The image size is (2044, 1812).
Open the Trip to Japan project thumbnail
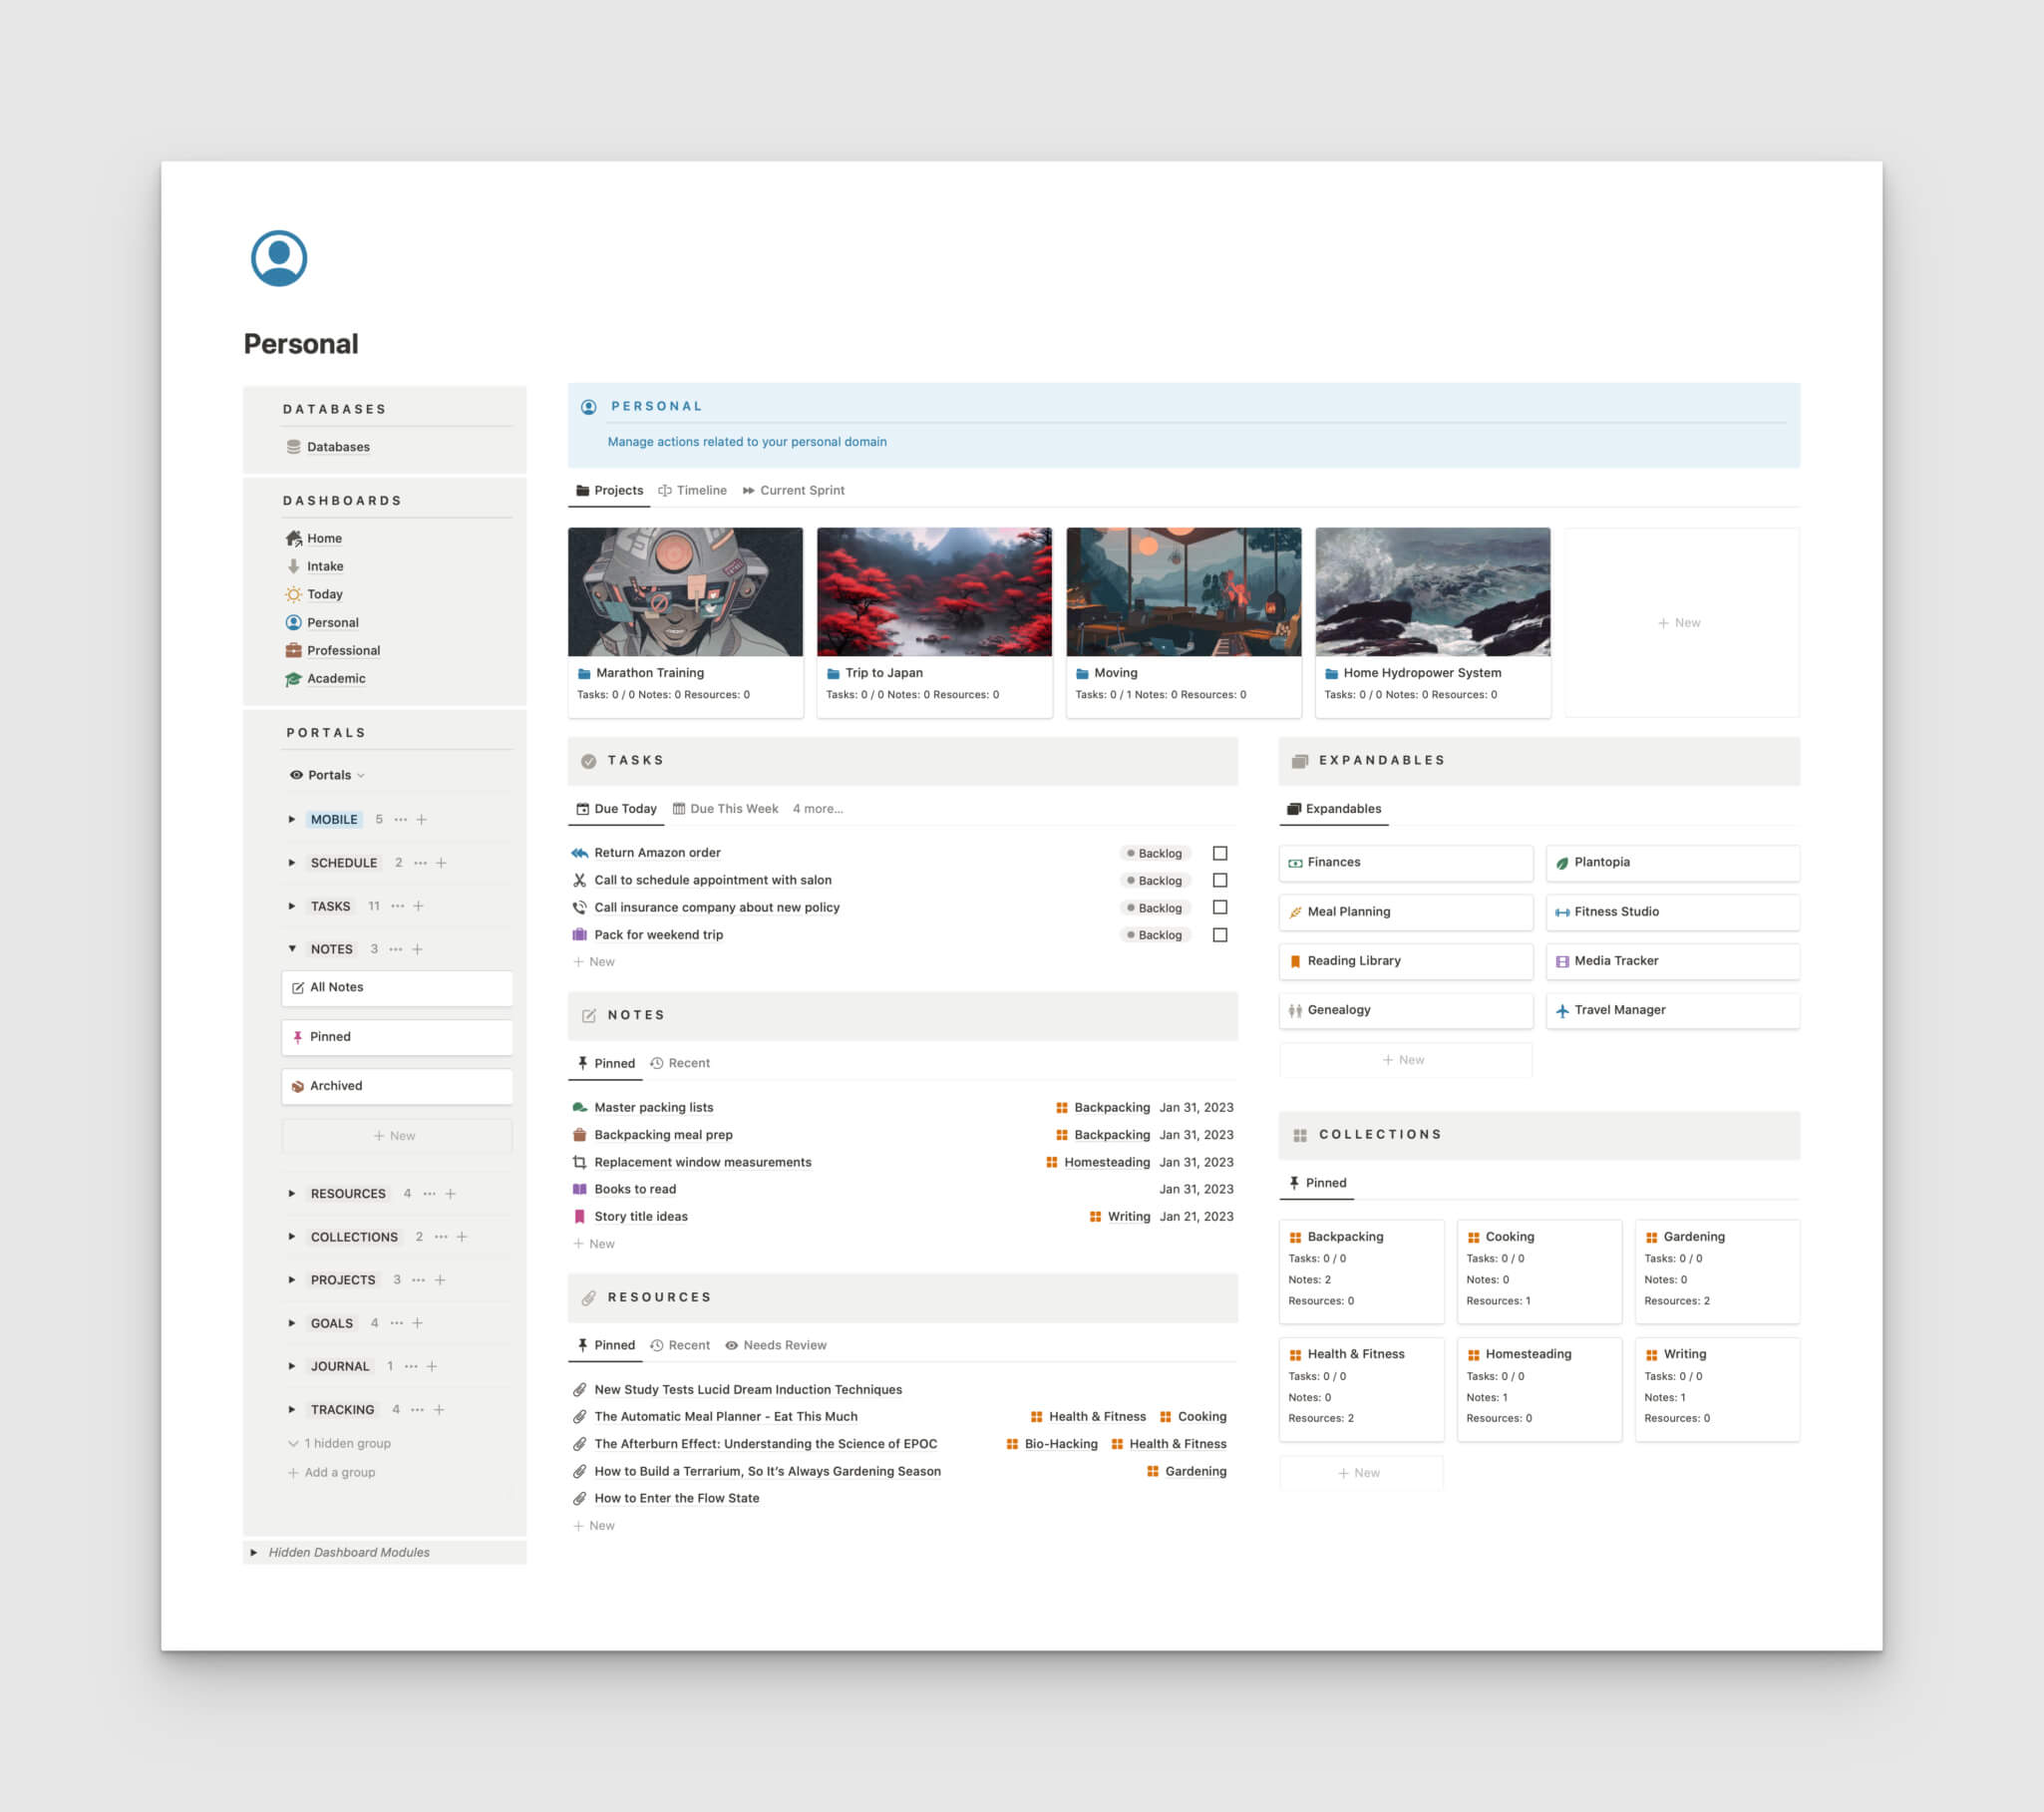pyautogui.click(x=934, y=592)
